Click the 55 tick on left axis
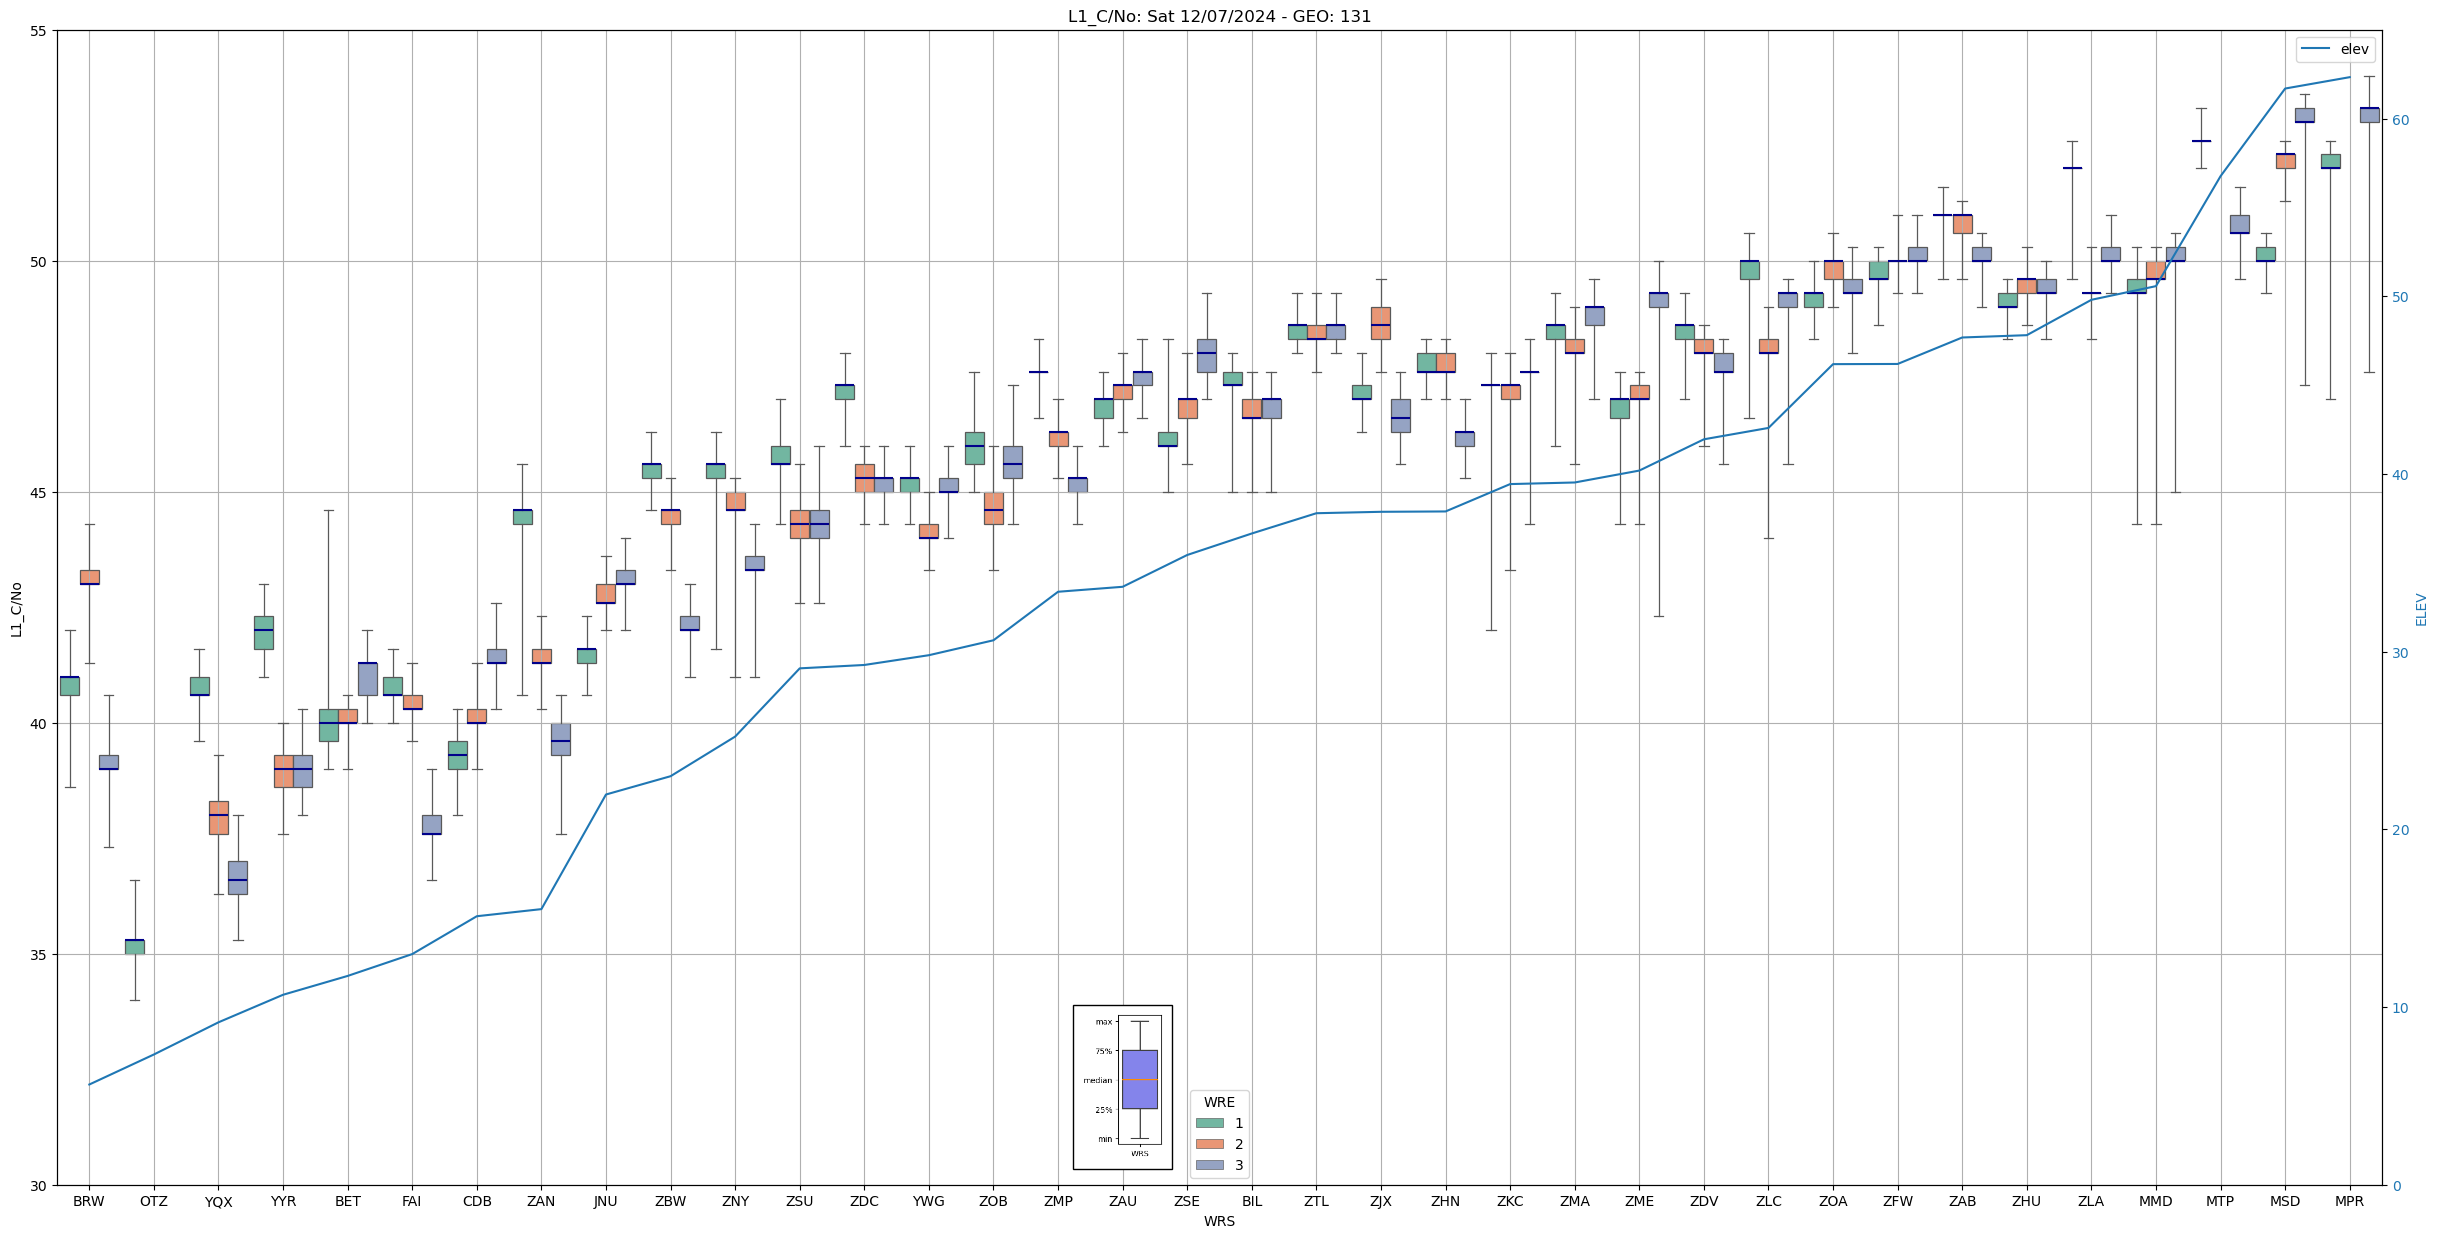The width and height of the screenshot is (2439, 1238). click(40, 31)
